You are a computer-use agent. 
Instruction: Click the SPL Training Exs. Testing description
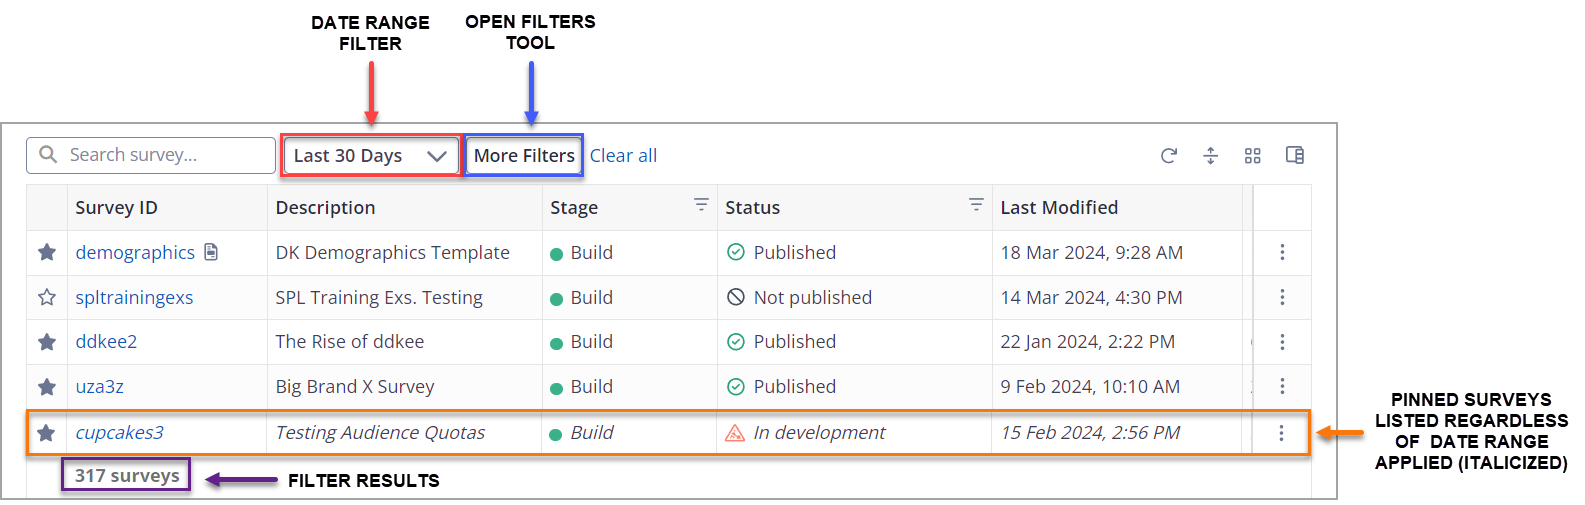(379, 298)
